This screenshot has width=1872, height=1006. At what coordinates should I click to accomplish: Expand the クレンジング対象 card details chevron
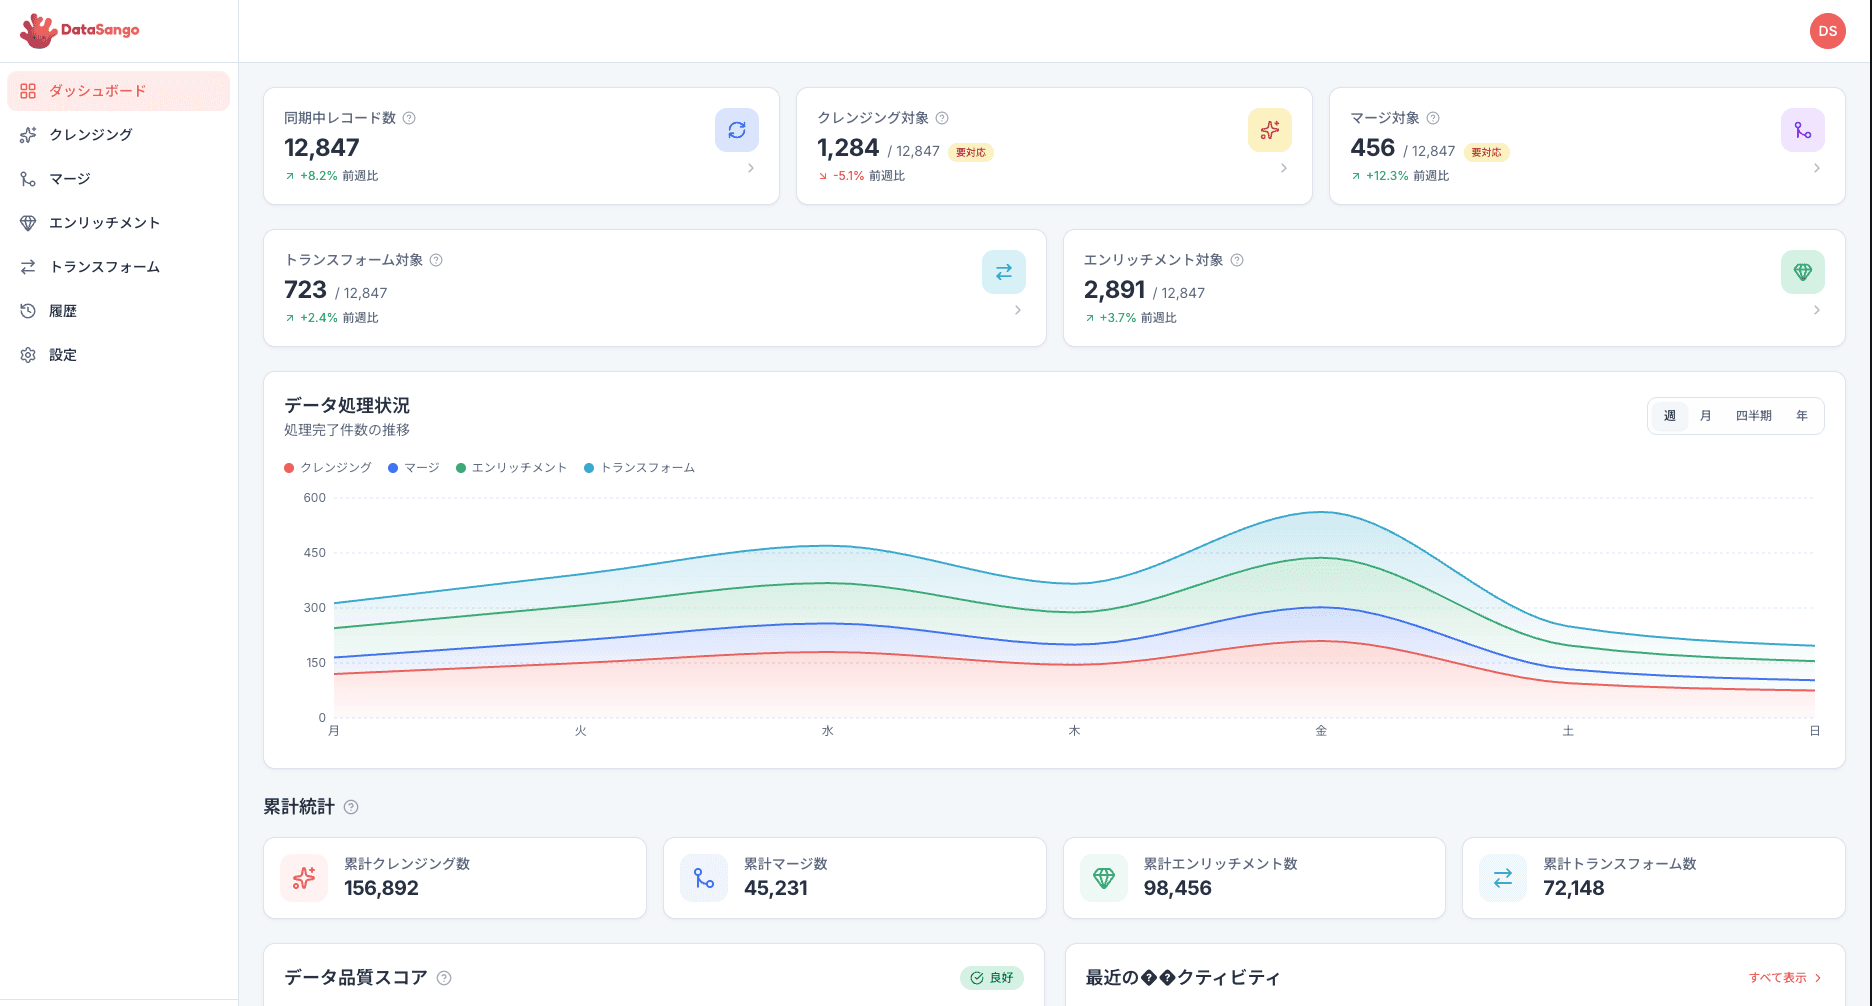point(1285,168)
